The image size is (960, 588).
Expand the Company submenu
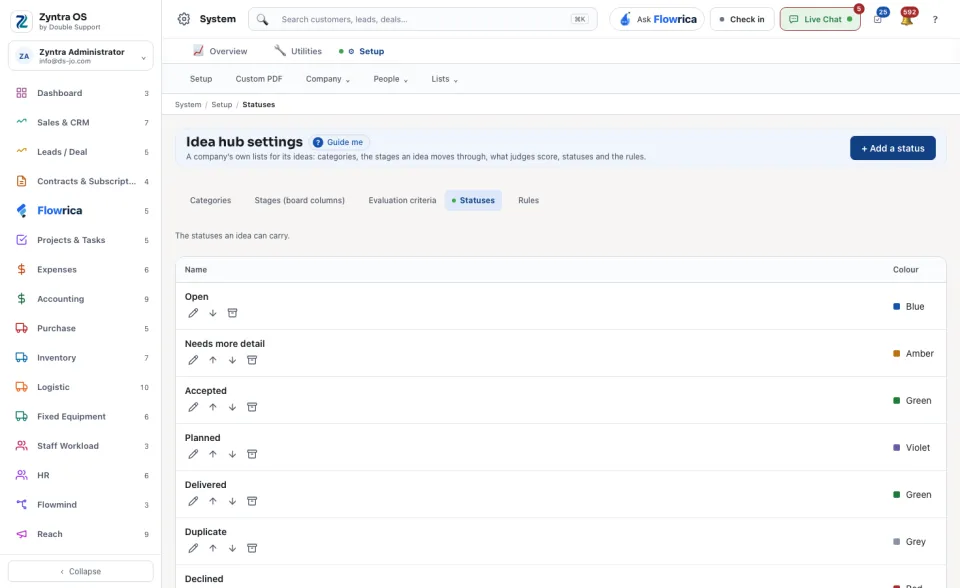[328, 79]
